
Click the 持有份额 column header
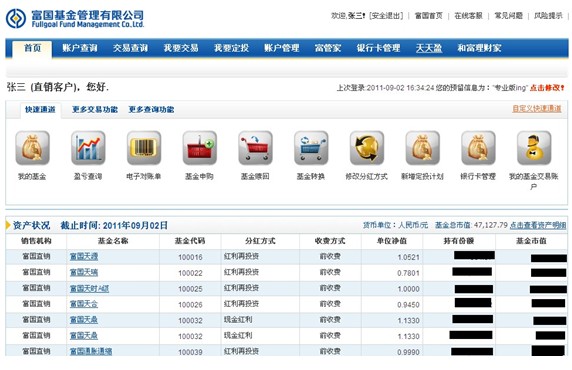point(459,241)
